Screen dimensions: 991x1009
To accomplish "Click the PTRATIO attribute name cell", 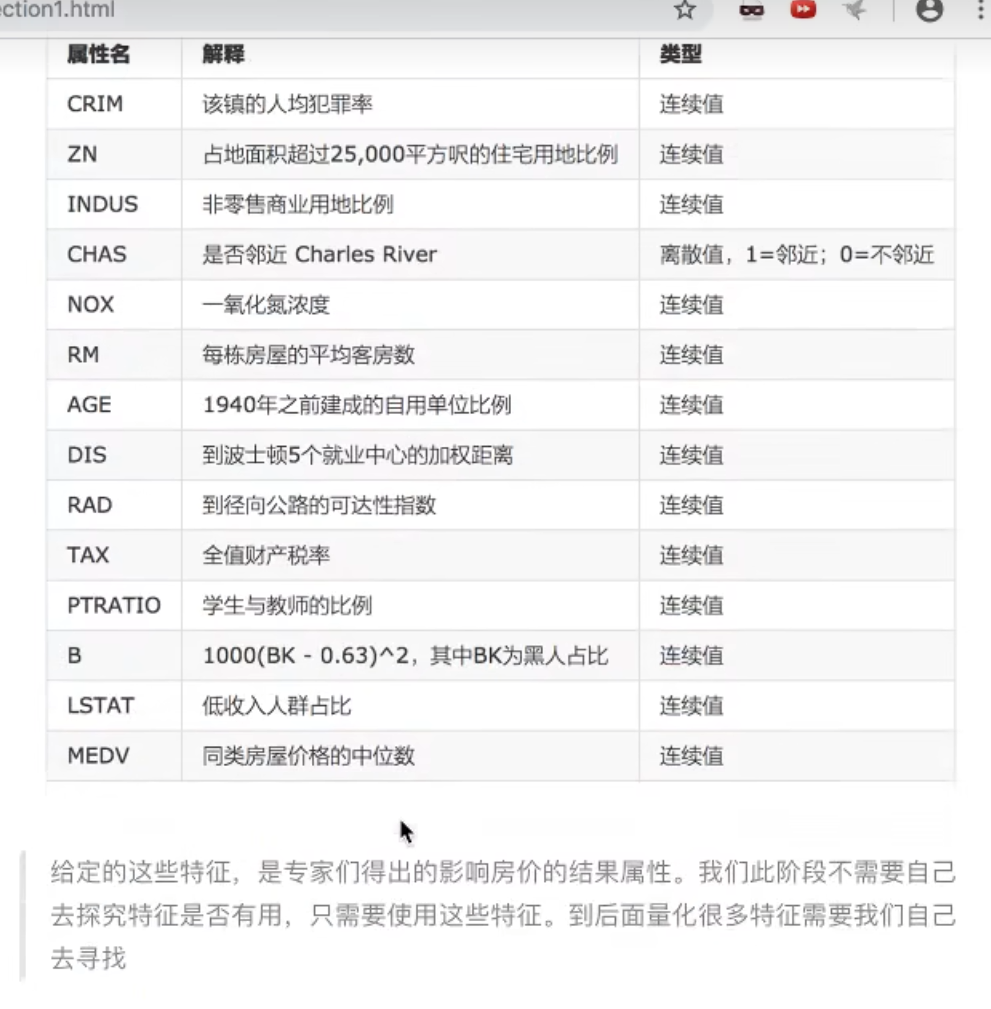I will click(114, 605).
